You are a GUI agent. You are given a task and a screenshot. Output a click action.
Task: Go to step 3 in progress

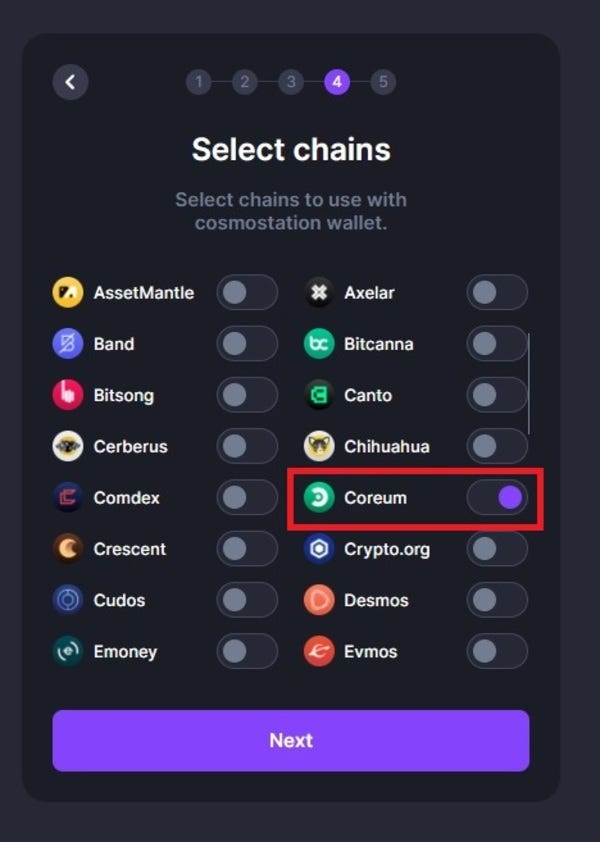tap(291, 82)
